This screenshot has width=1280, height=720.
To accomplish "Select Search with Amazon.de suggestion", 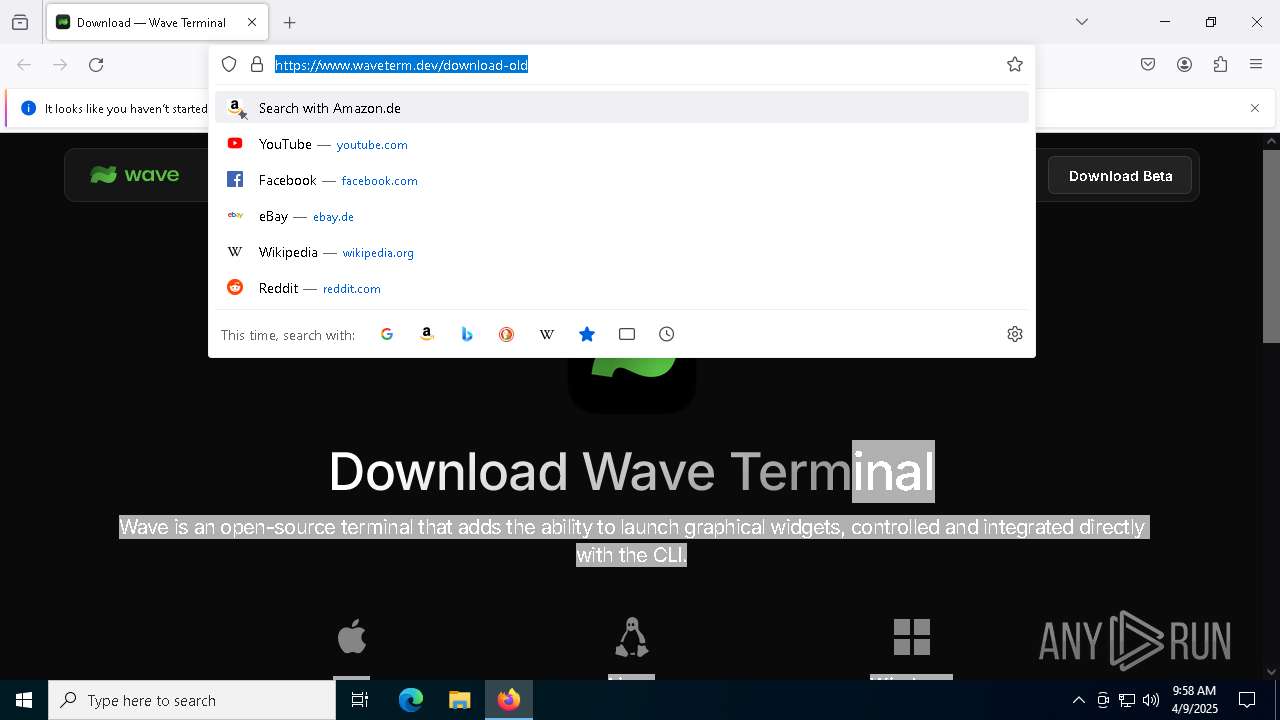I will [622, 108].
